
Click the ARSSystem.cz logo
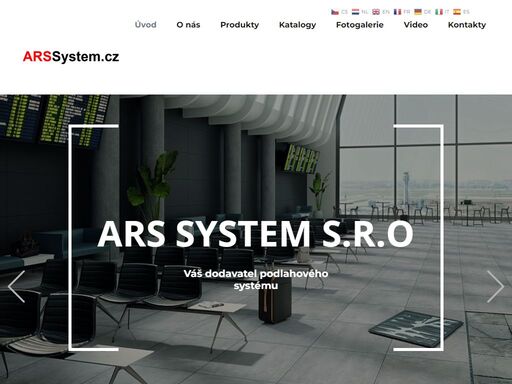tap(71, 57)
